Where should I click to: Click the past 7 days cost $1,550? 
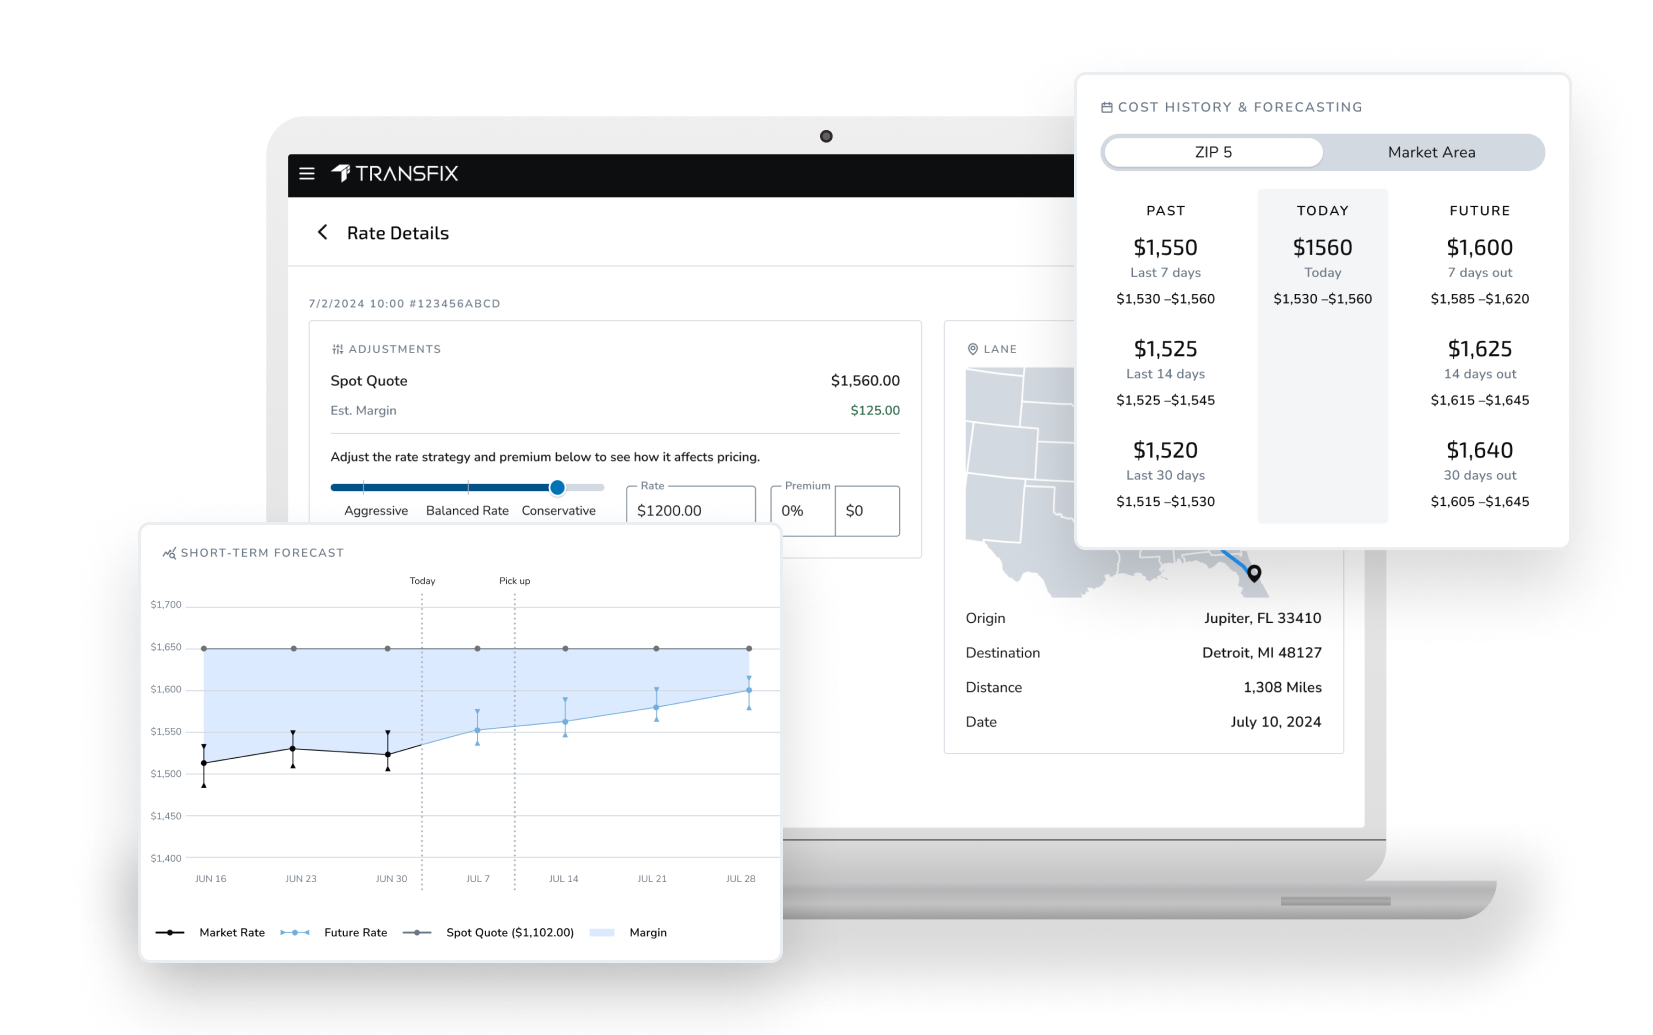pyautogui.click(x=1165, y=247)
